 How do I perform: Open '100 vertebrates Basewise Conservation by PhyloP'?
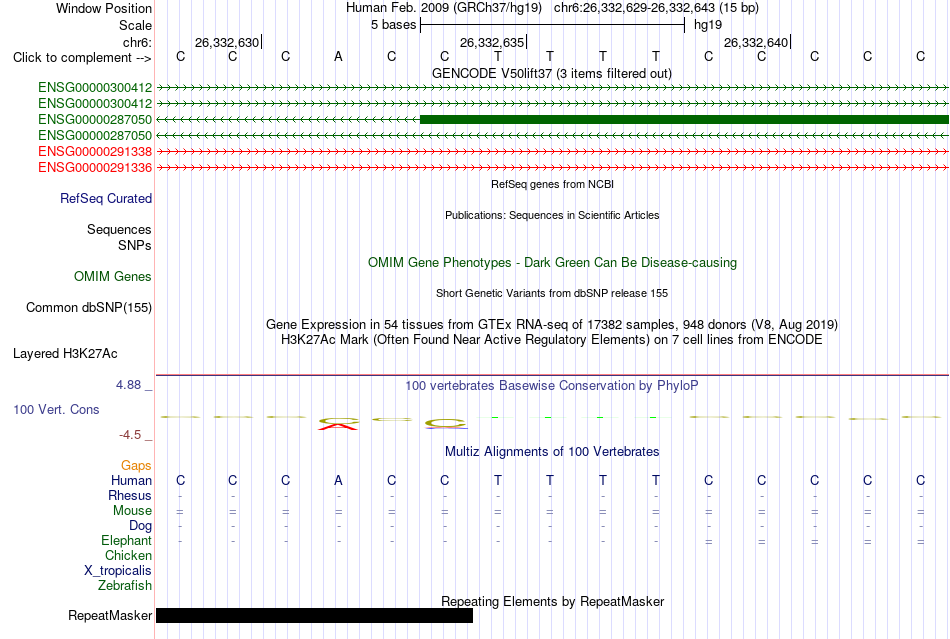(552, 385)
